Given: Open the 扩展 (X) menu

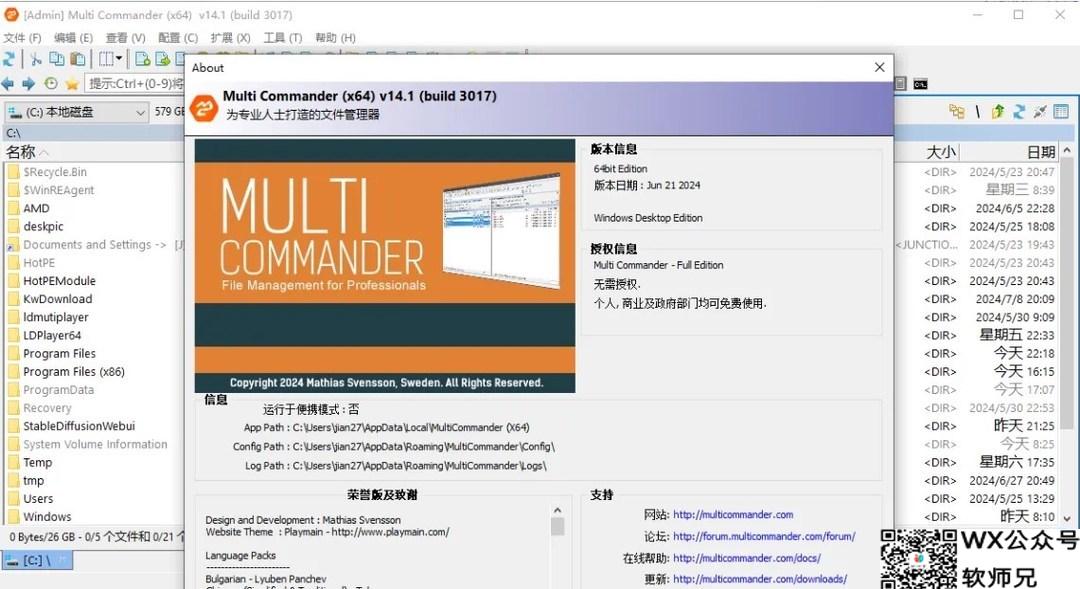Looking at the screenshot, I should tap(230, 38).
